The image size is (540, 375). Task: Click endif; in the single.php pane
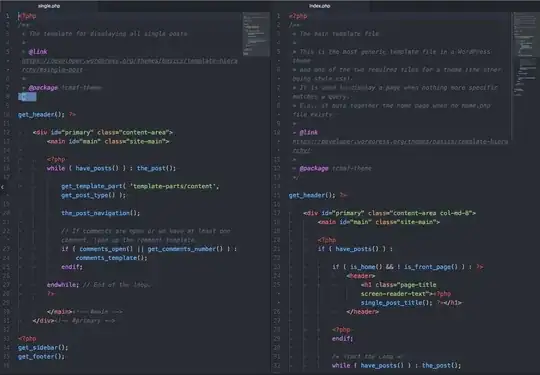click(72, 267)
